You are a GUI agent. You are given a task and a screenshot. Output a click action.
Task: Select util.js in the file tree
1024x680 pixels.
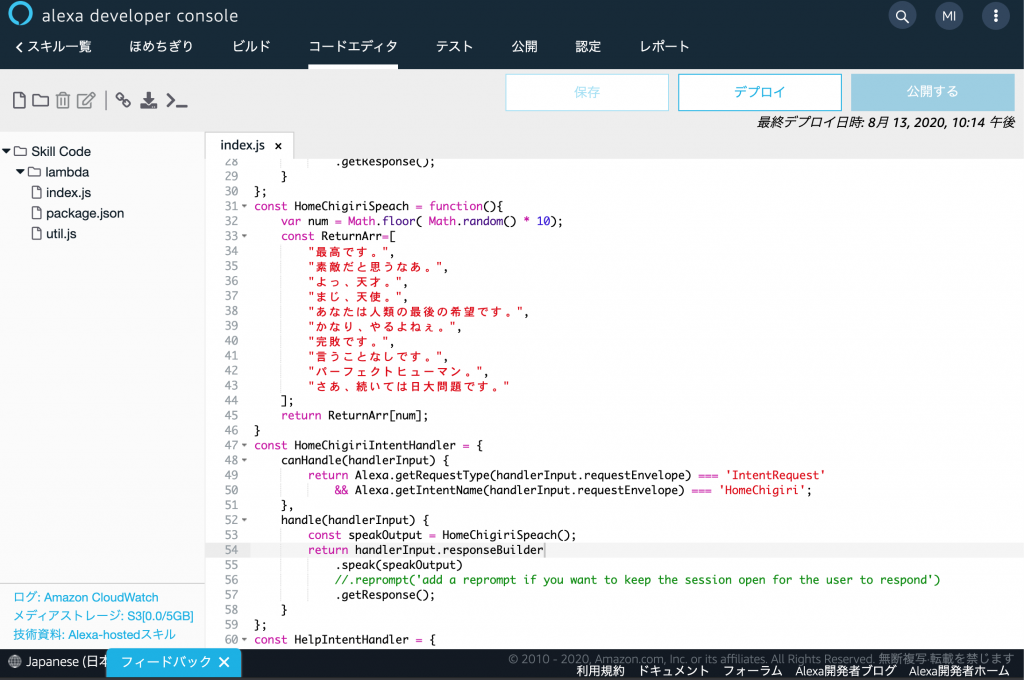pos(61,234)
